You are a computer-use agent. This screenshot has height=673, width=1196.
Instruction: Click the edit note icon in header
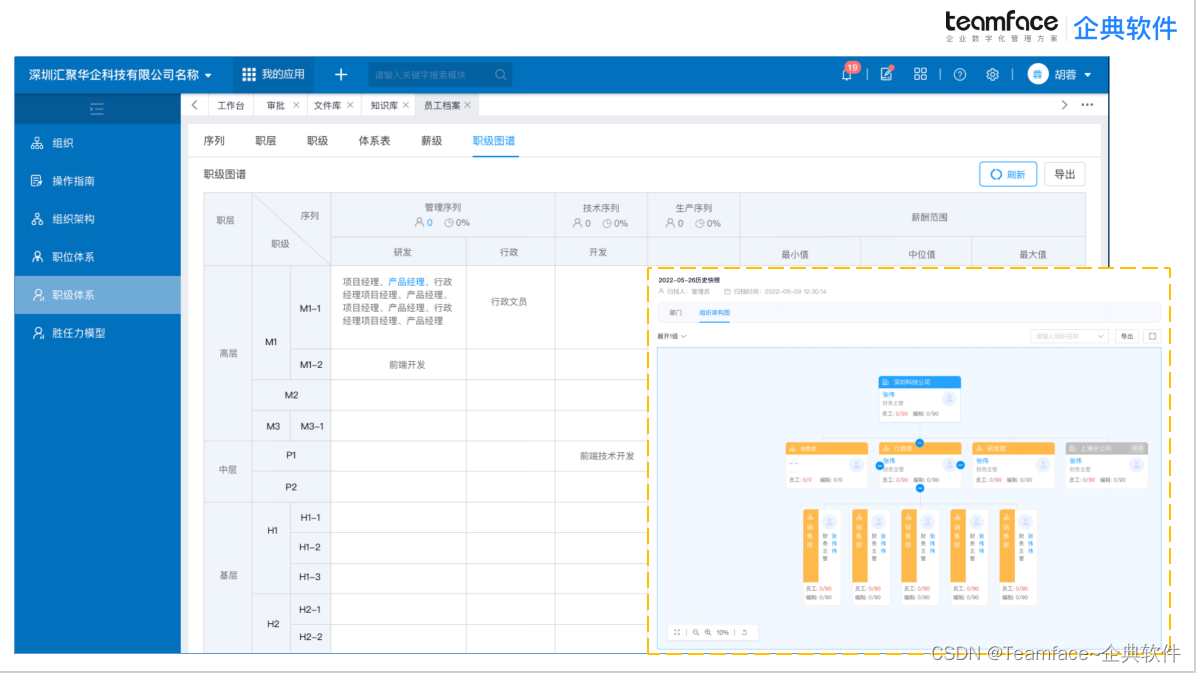pyautogui.click(x=886, y=74)
